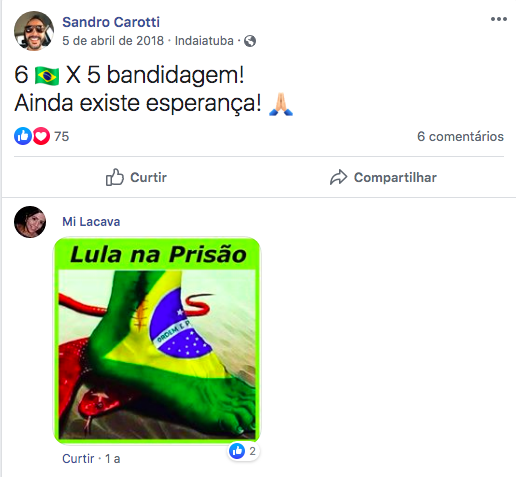Click the public globe privacy icon
The image size is (516, 477).
click(250, 41)
